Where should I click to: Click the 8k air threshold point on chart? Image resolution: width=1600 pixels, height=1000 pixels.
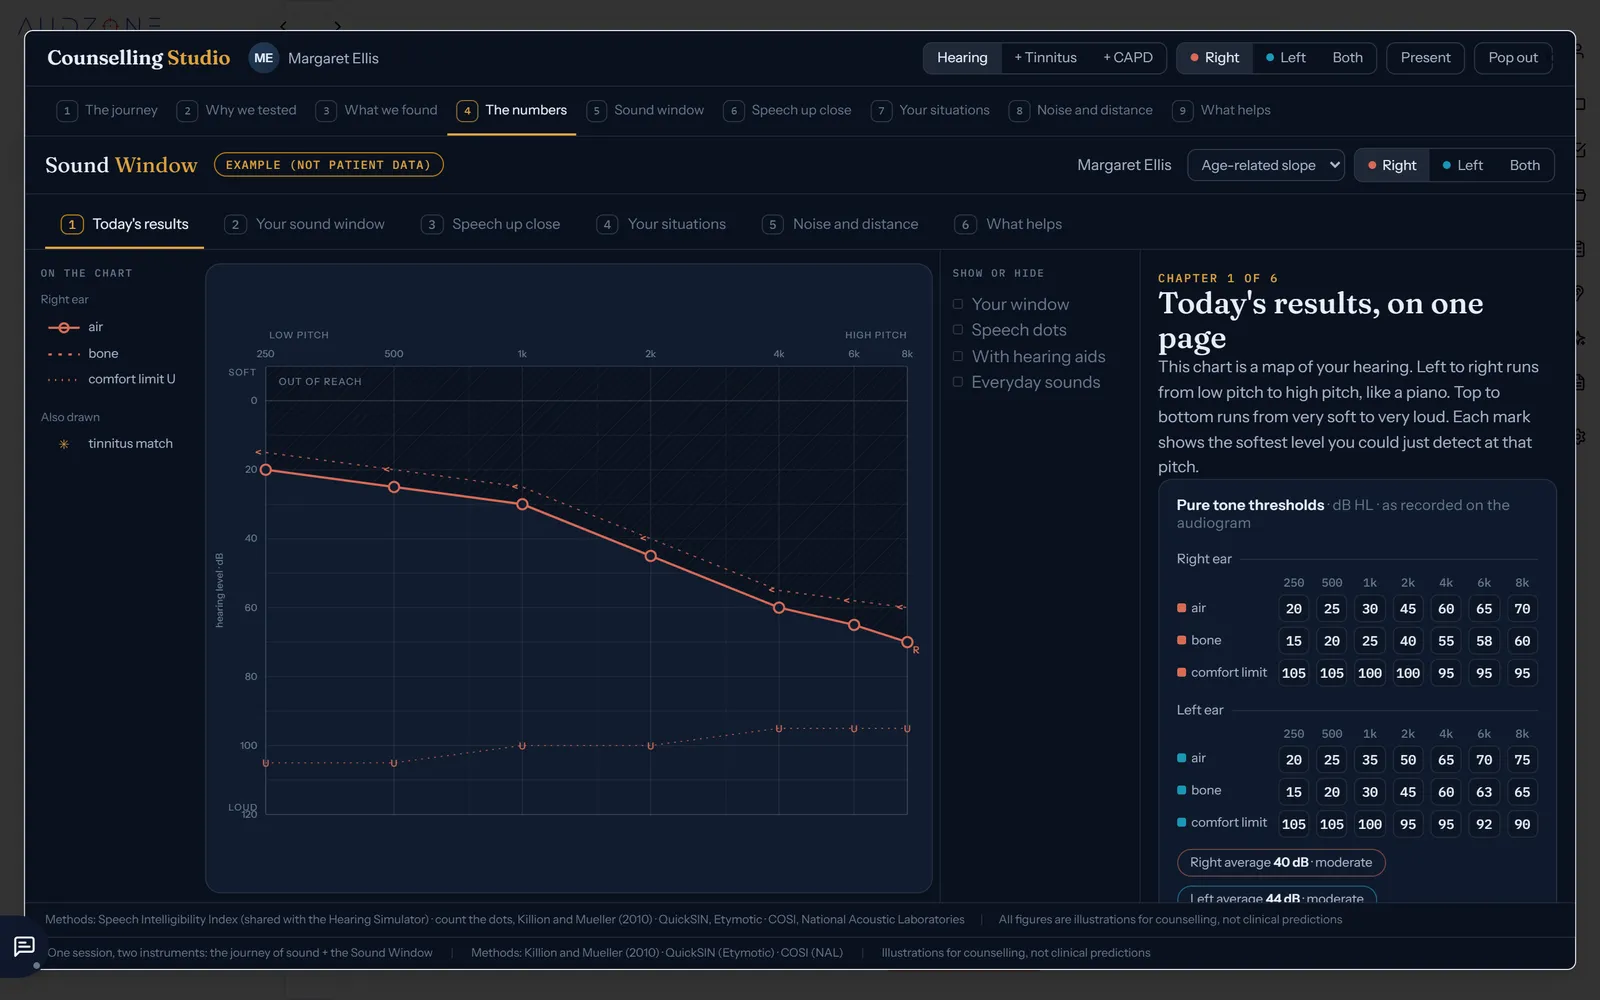click(x=907, y=642)
